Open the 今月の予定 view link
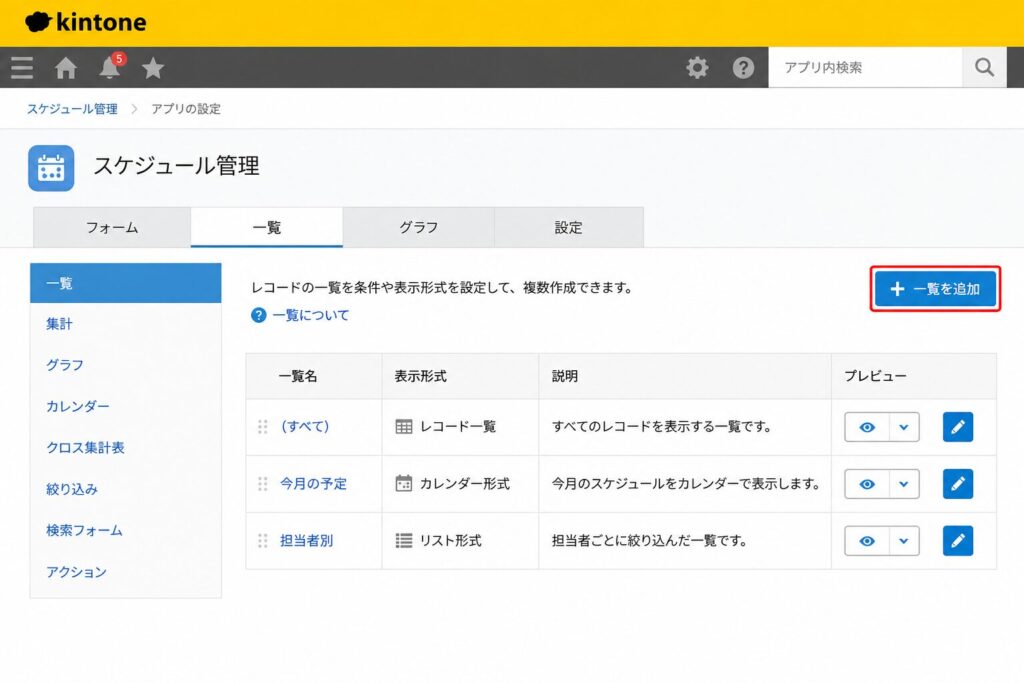Screen dimensions: 1024x683 (x=313, y=484)
